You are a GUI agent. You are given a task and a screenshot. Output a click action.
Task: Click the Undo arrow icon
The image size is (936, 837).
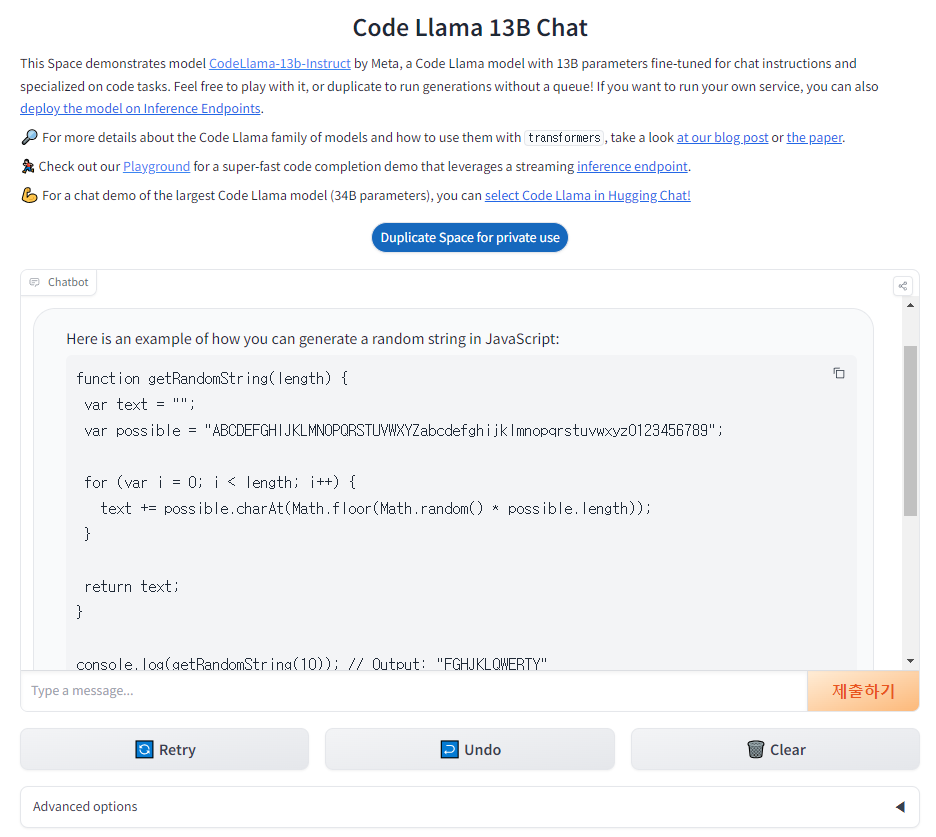pos(449,749)
